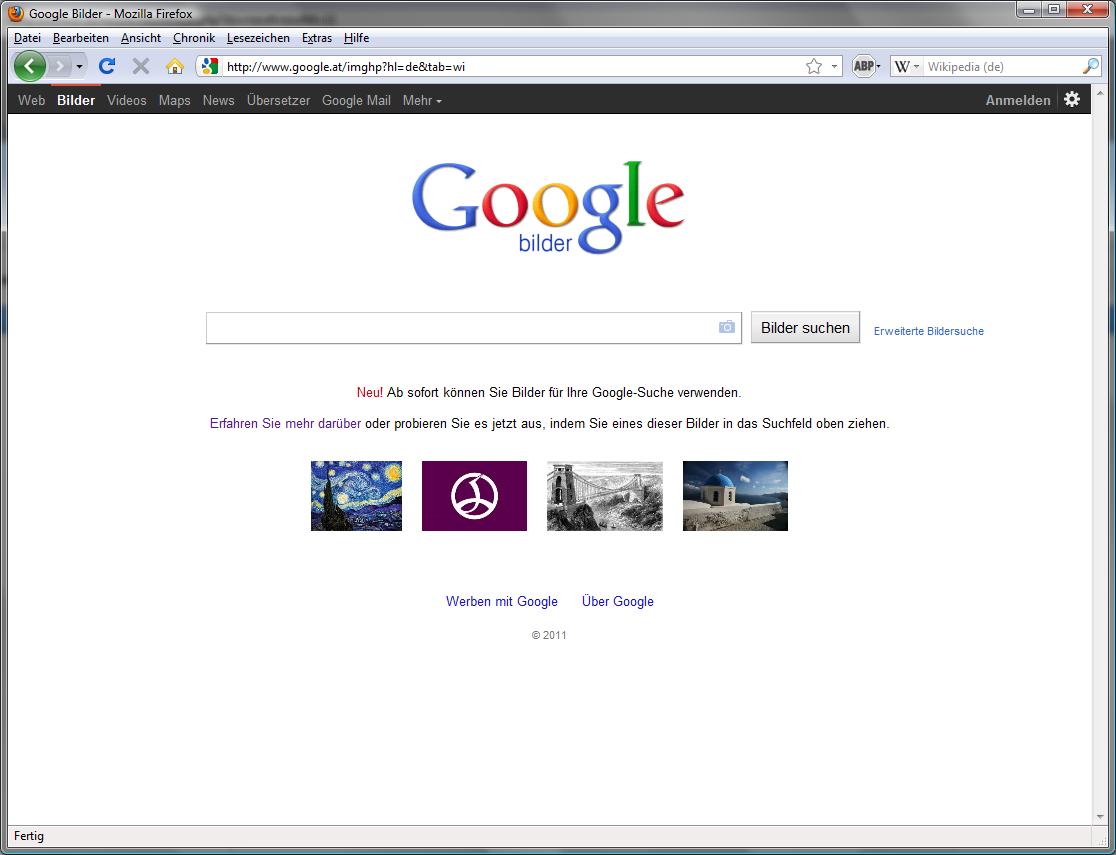Click the vertical scrollbar up arrow
This screenshot has height=855, width=1116.
tap(1100, 92)
